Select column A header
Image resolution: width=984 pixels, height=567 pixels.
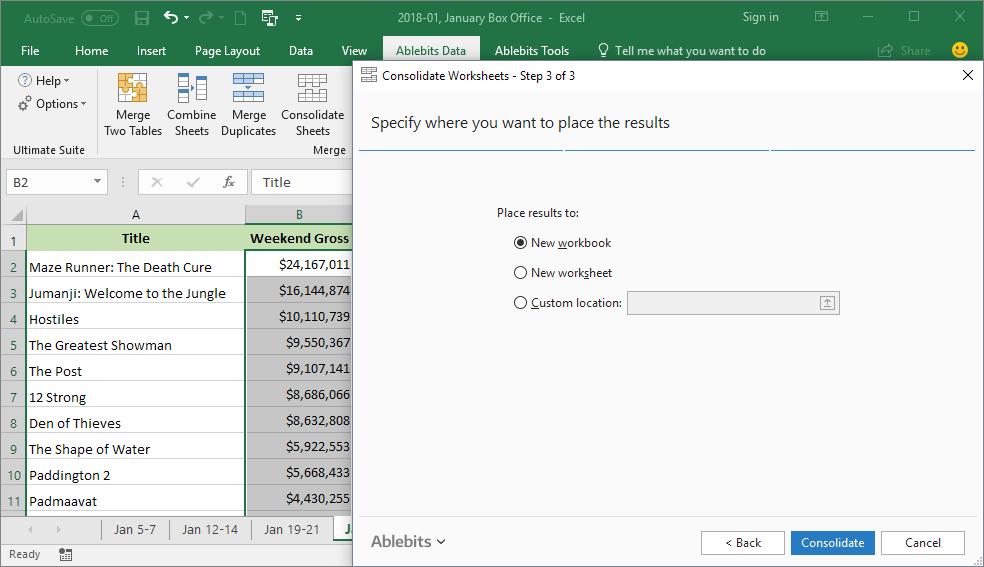pos(136,215)
